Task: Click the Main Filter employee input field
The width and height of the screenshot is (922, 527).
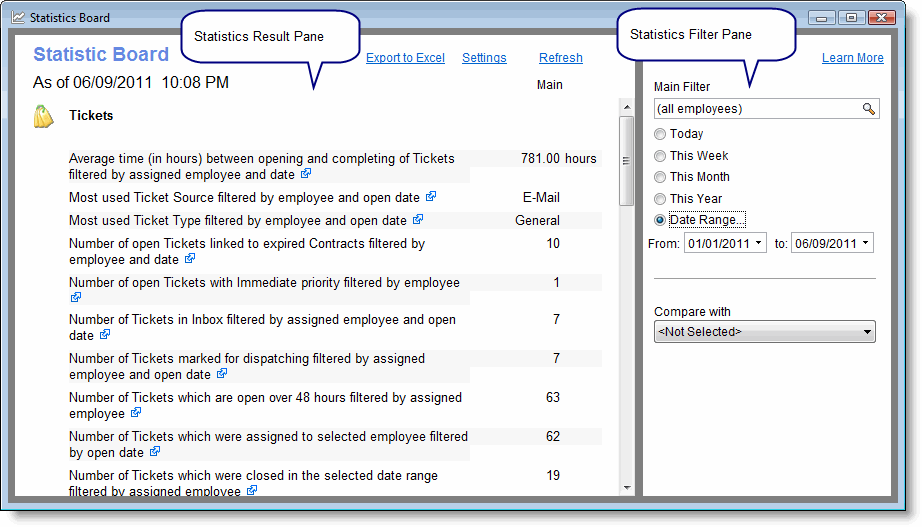Action: click(755, 109)
